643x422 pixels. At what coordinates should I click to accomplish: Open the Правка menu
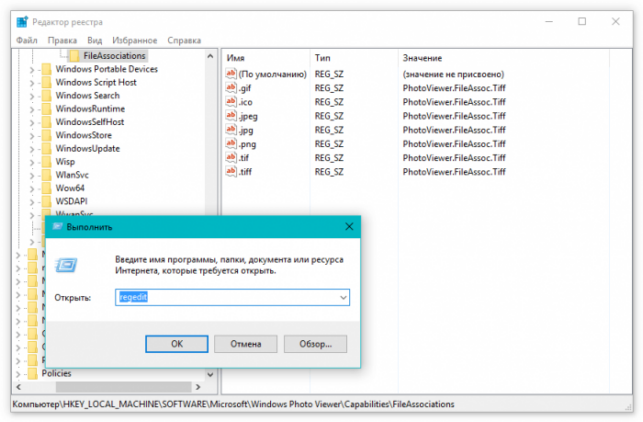tap(62, 40)
